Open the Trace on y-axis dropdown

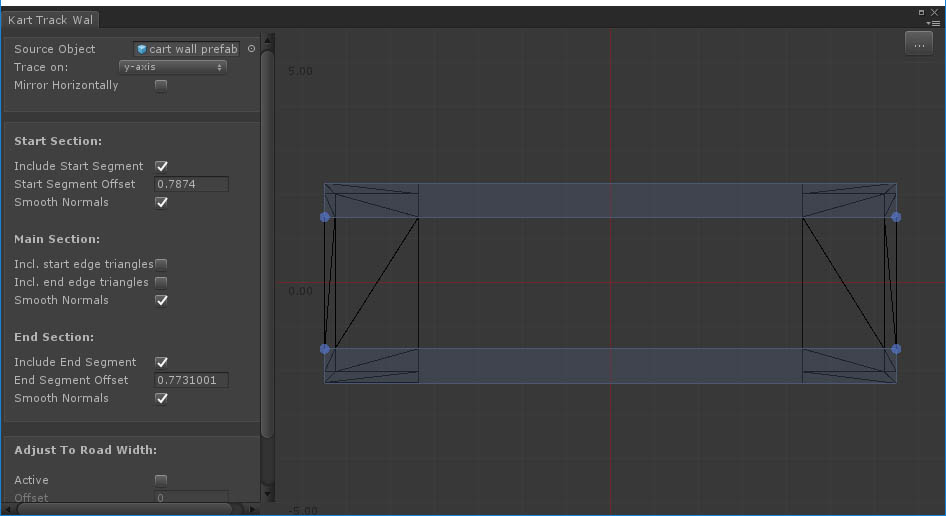(173, 67)
